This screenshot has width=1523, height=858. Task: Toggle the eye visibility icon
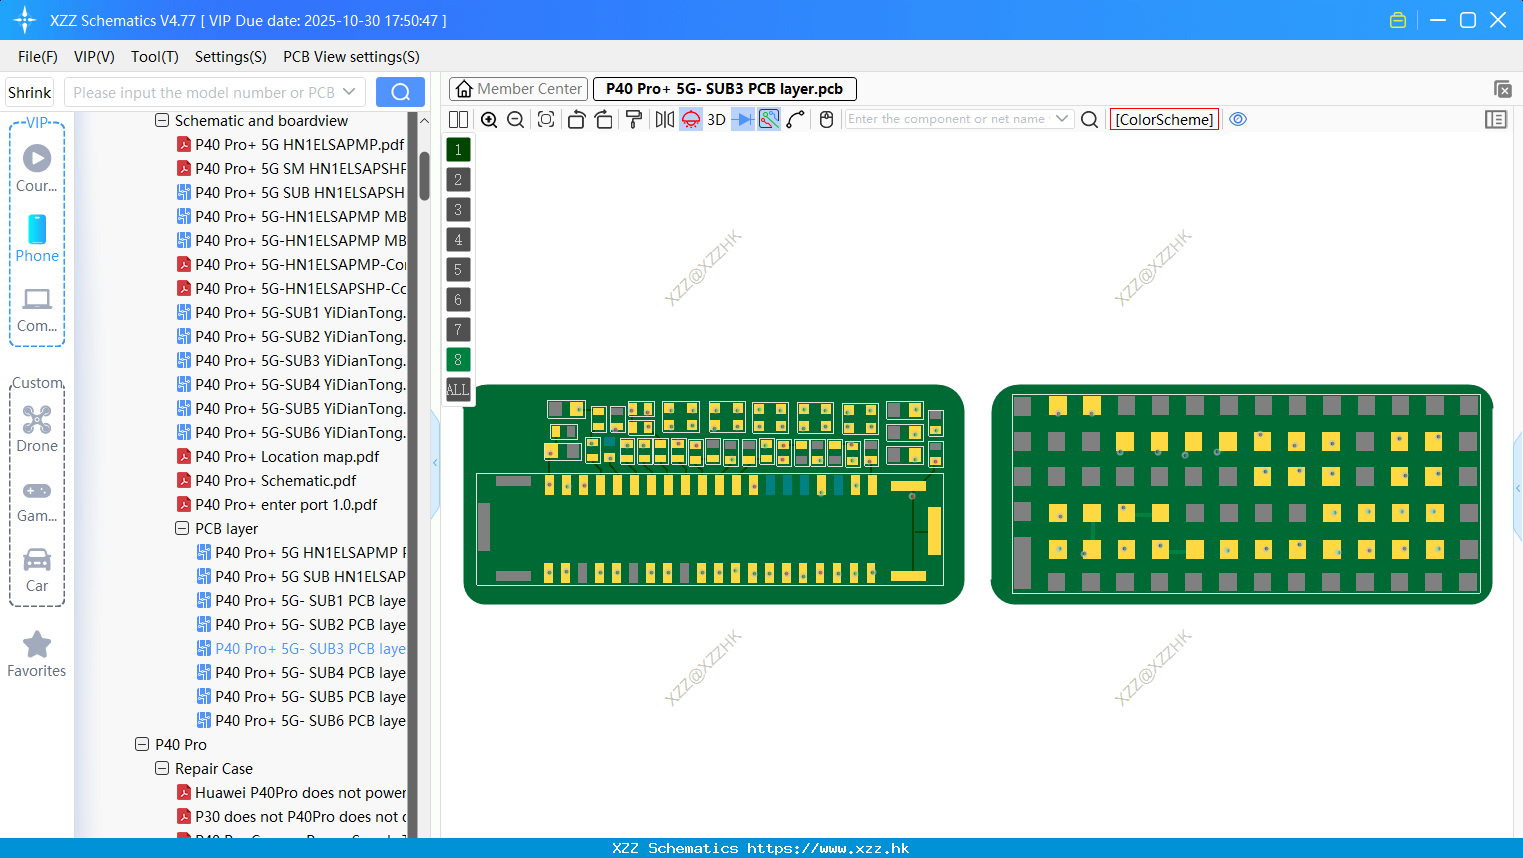coord(1238,119)
